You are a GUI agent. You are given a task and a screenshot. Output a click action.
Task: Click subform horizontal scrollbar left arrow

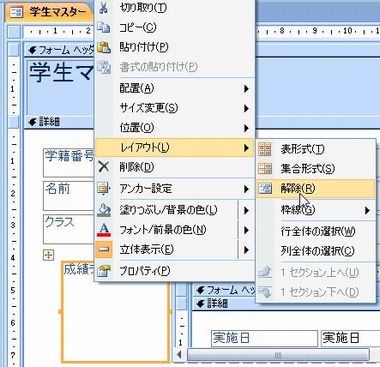(x=180, y=355)
